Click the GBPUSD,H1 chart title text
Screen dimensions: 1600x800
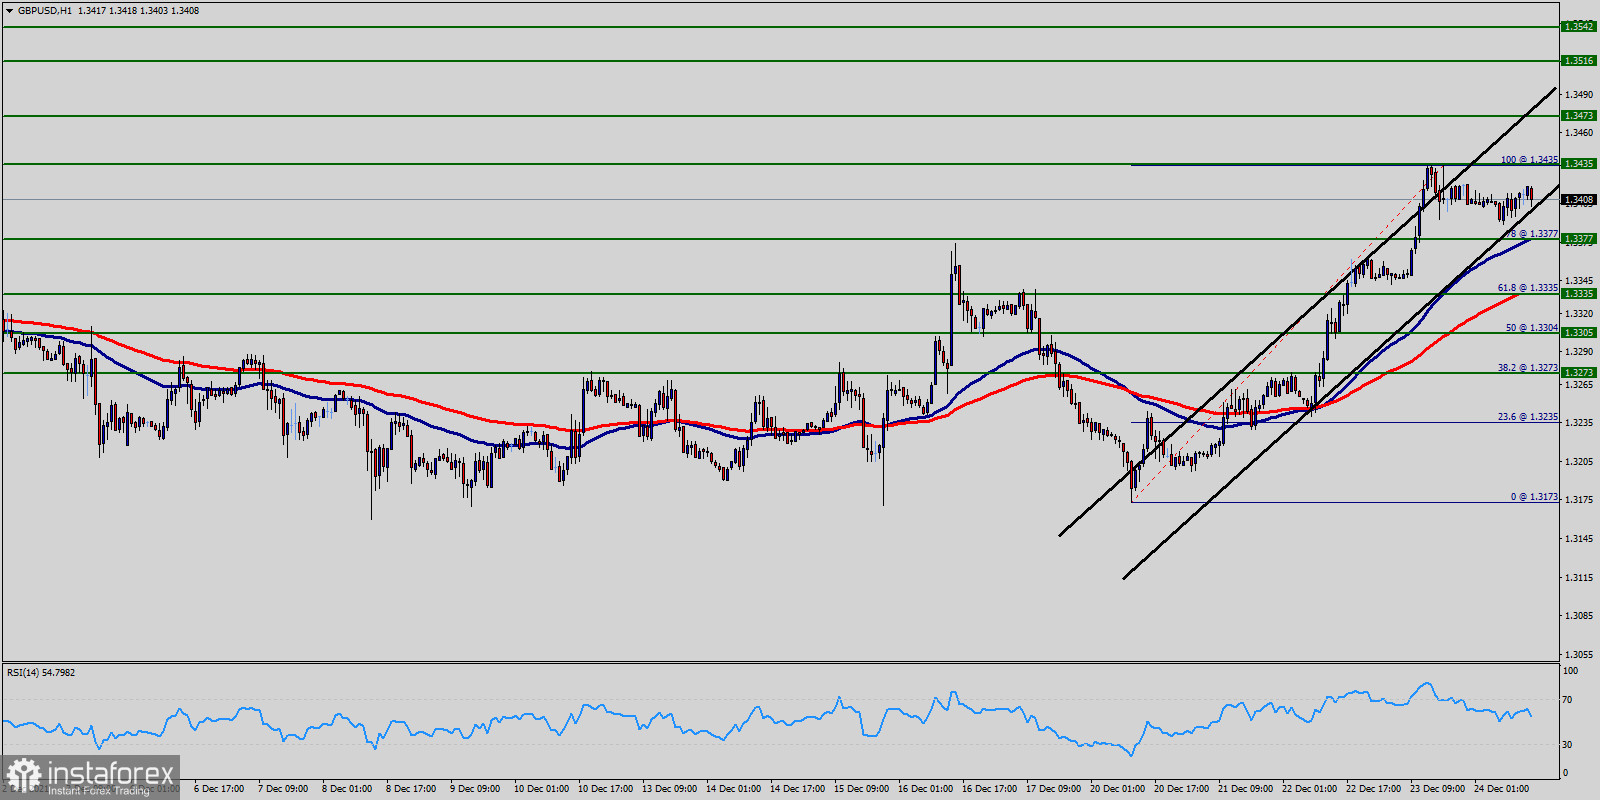pyautogui.click(x=45, y=11)
